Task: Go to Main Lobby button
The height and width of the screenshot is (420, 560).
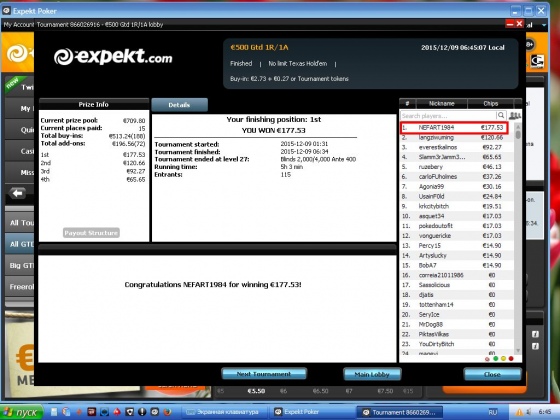Action: pos(372,374)
